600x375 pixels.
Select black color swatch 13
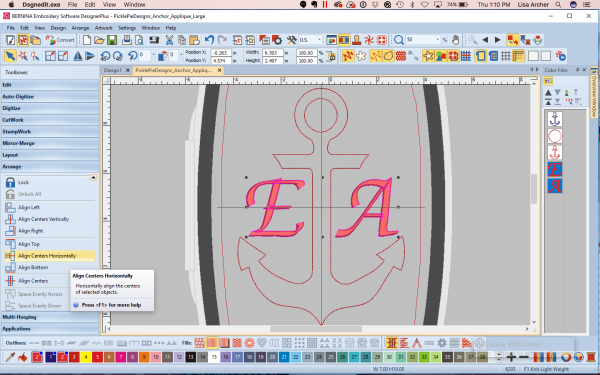[x=191, y=357]
